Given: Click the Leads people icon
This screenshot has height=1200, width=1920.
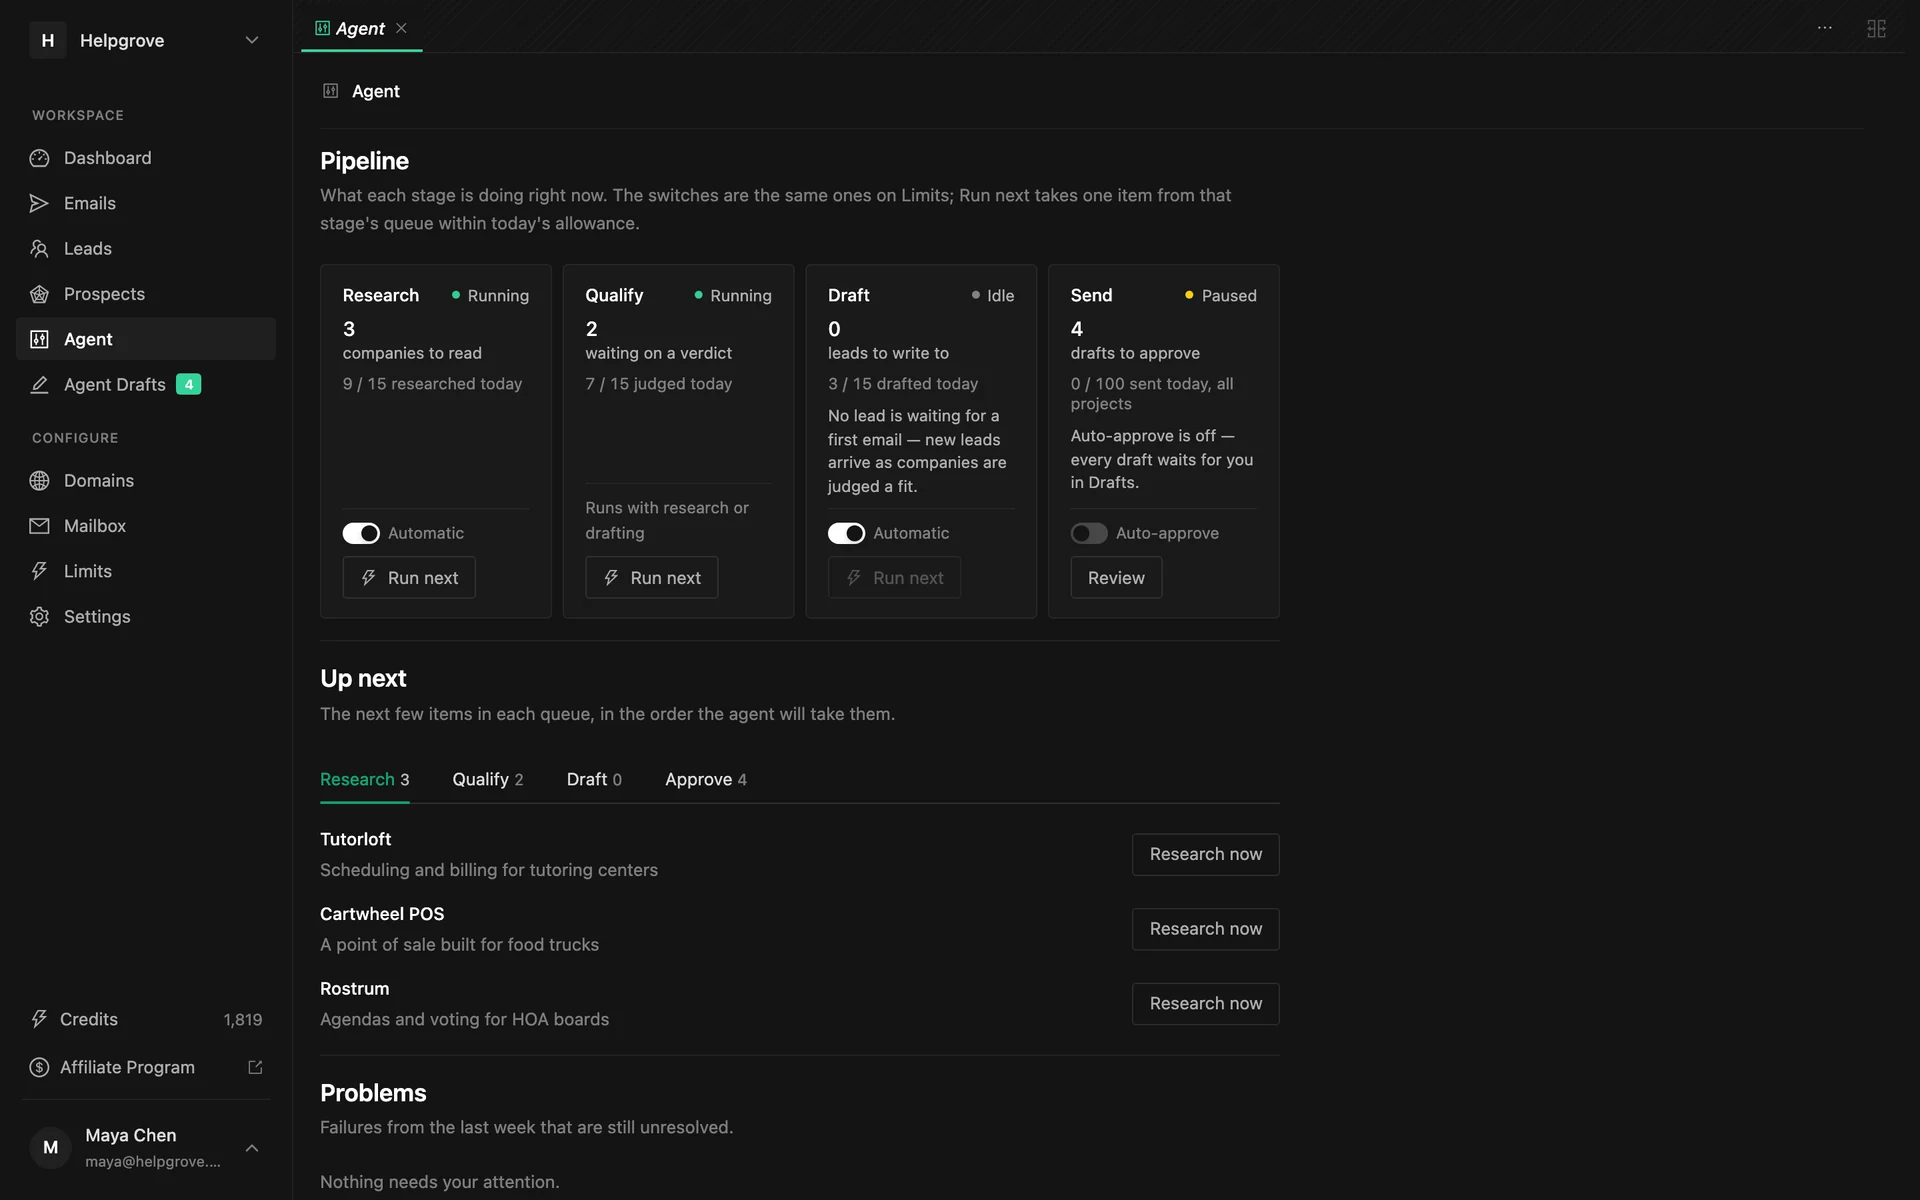Looking at the screenshot, I should 39,248.
